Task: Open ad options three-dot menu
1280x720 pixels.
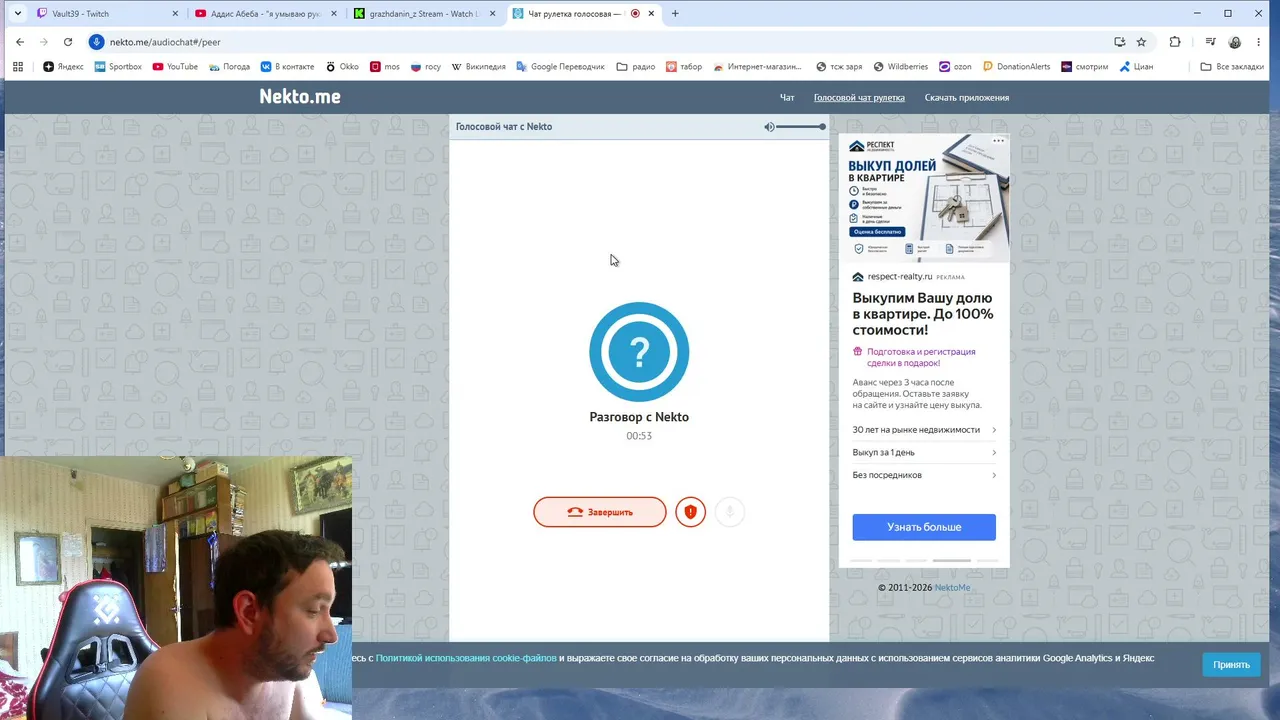Action: [x=998, y=141]
